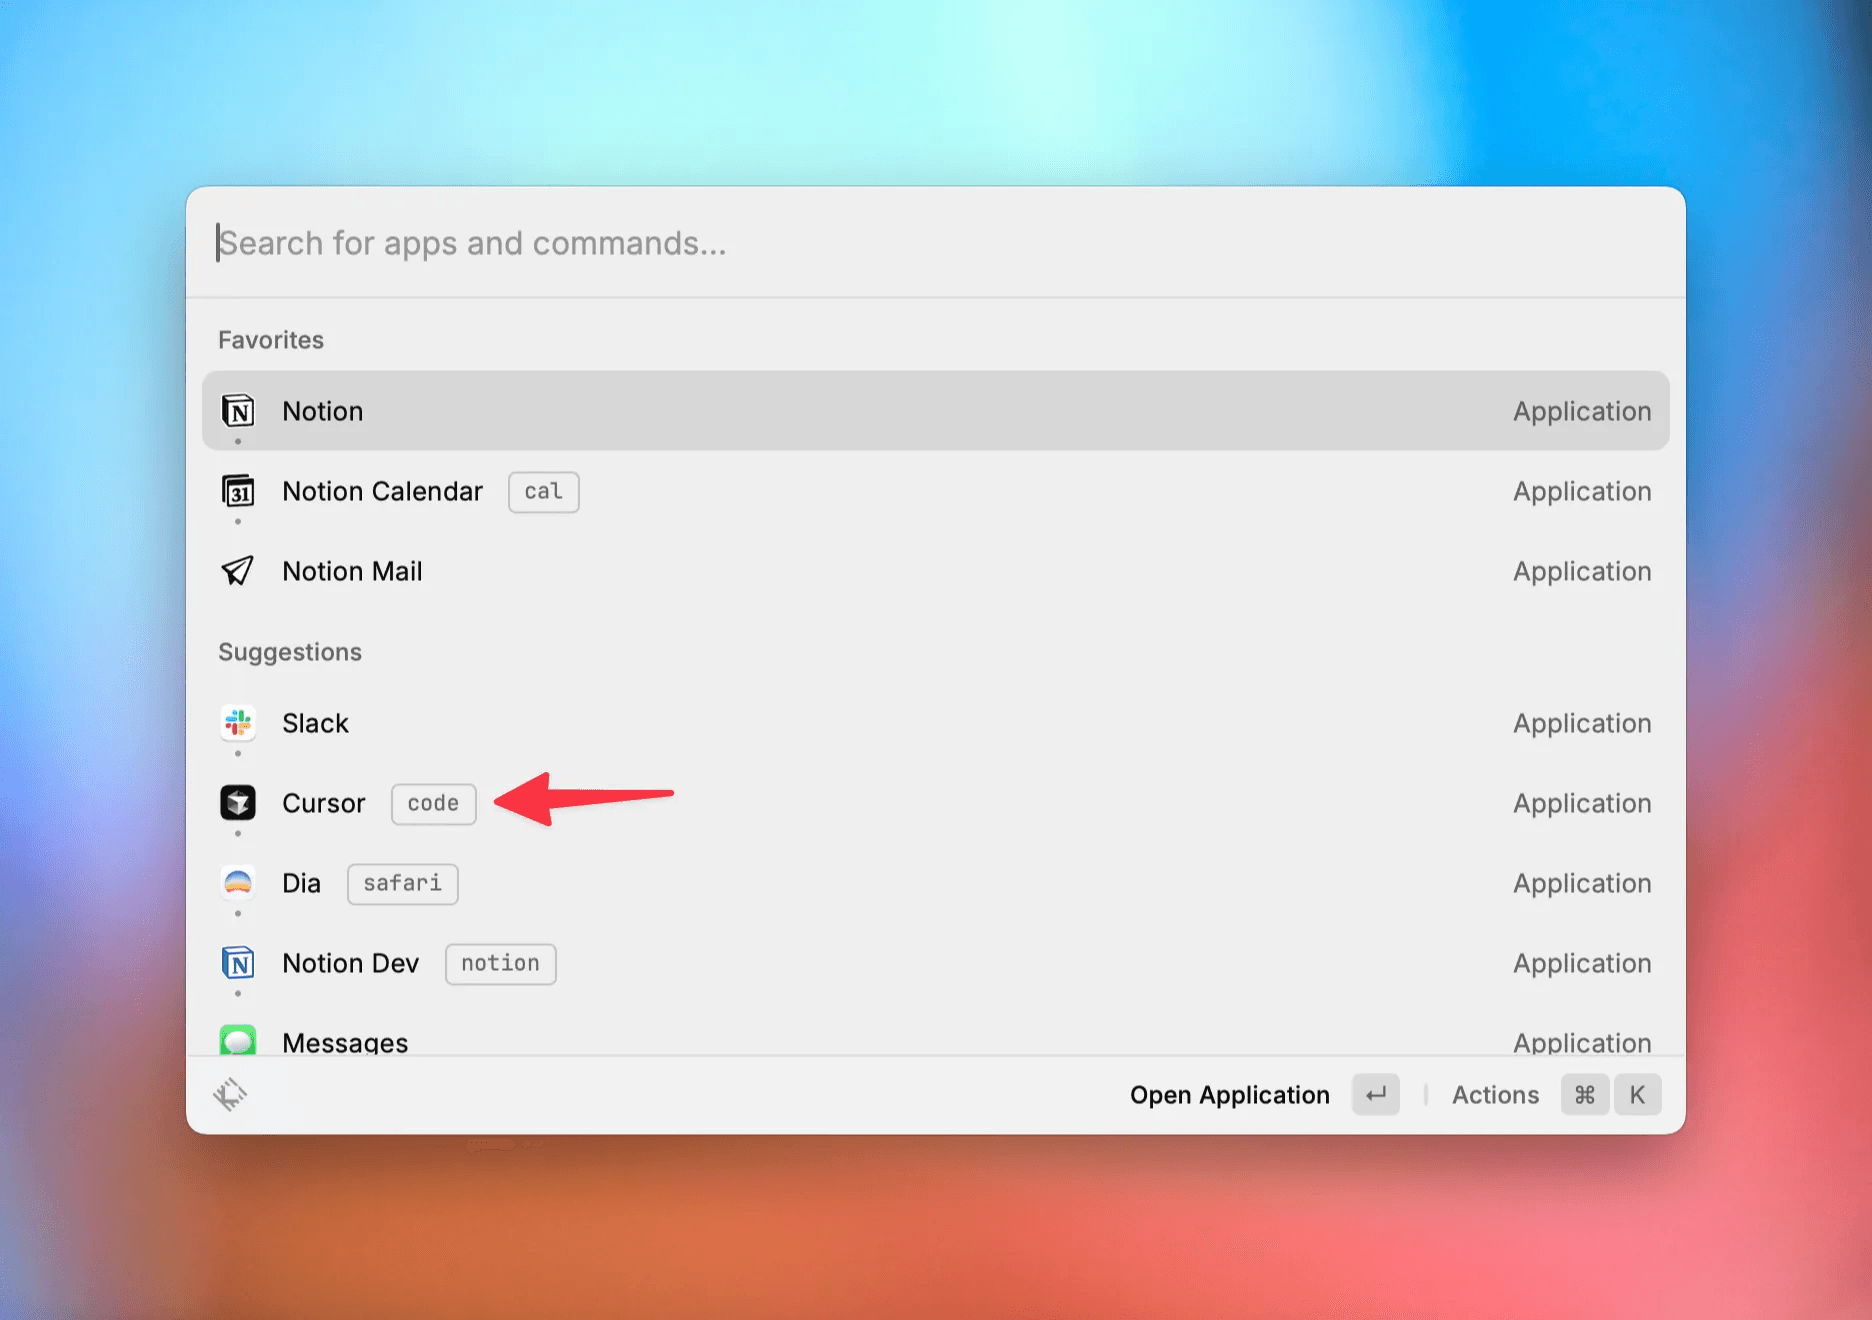Click the Command key shortcut badge
Screen dimensions: 1872x1320
coord(1585,1095)
